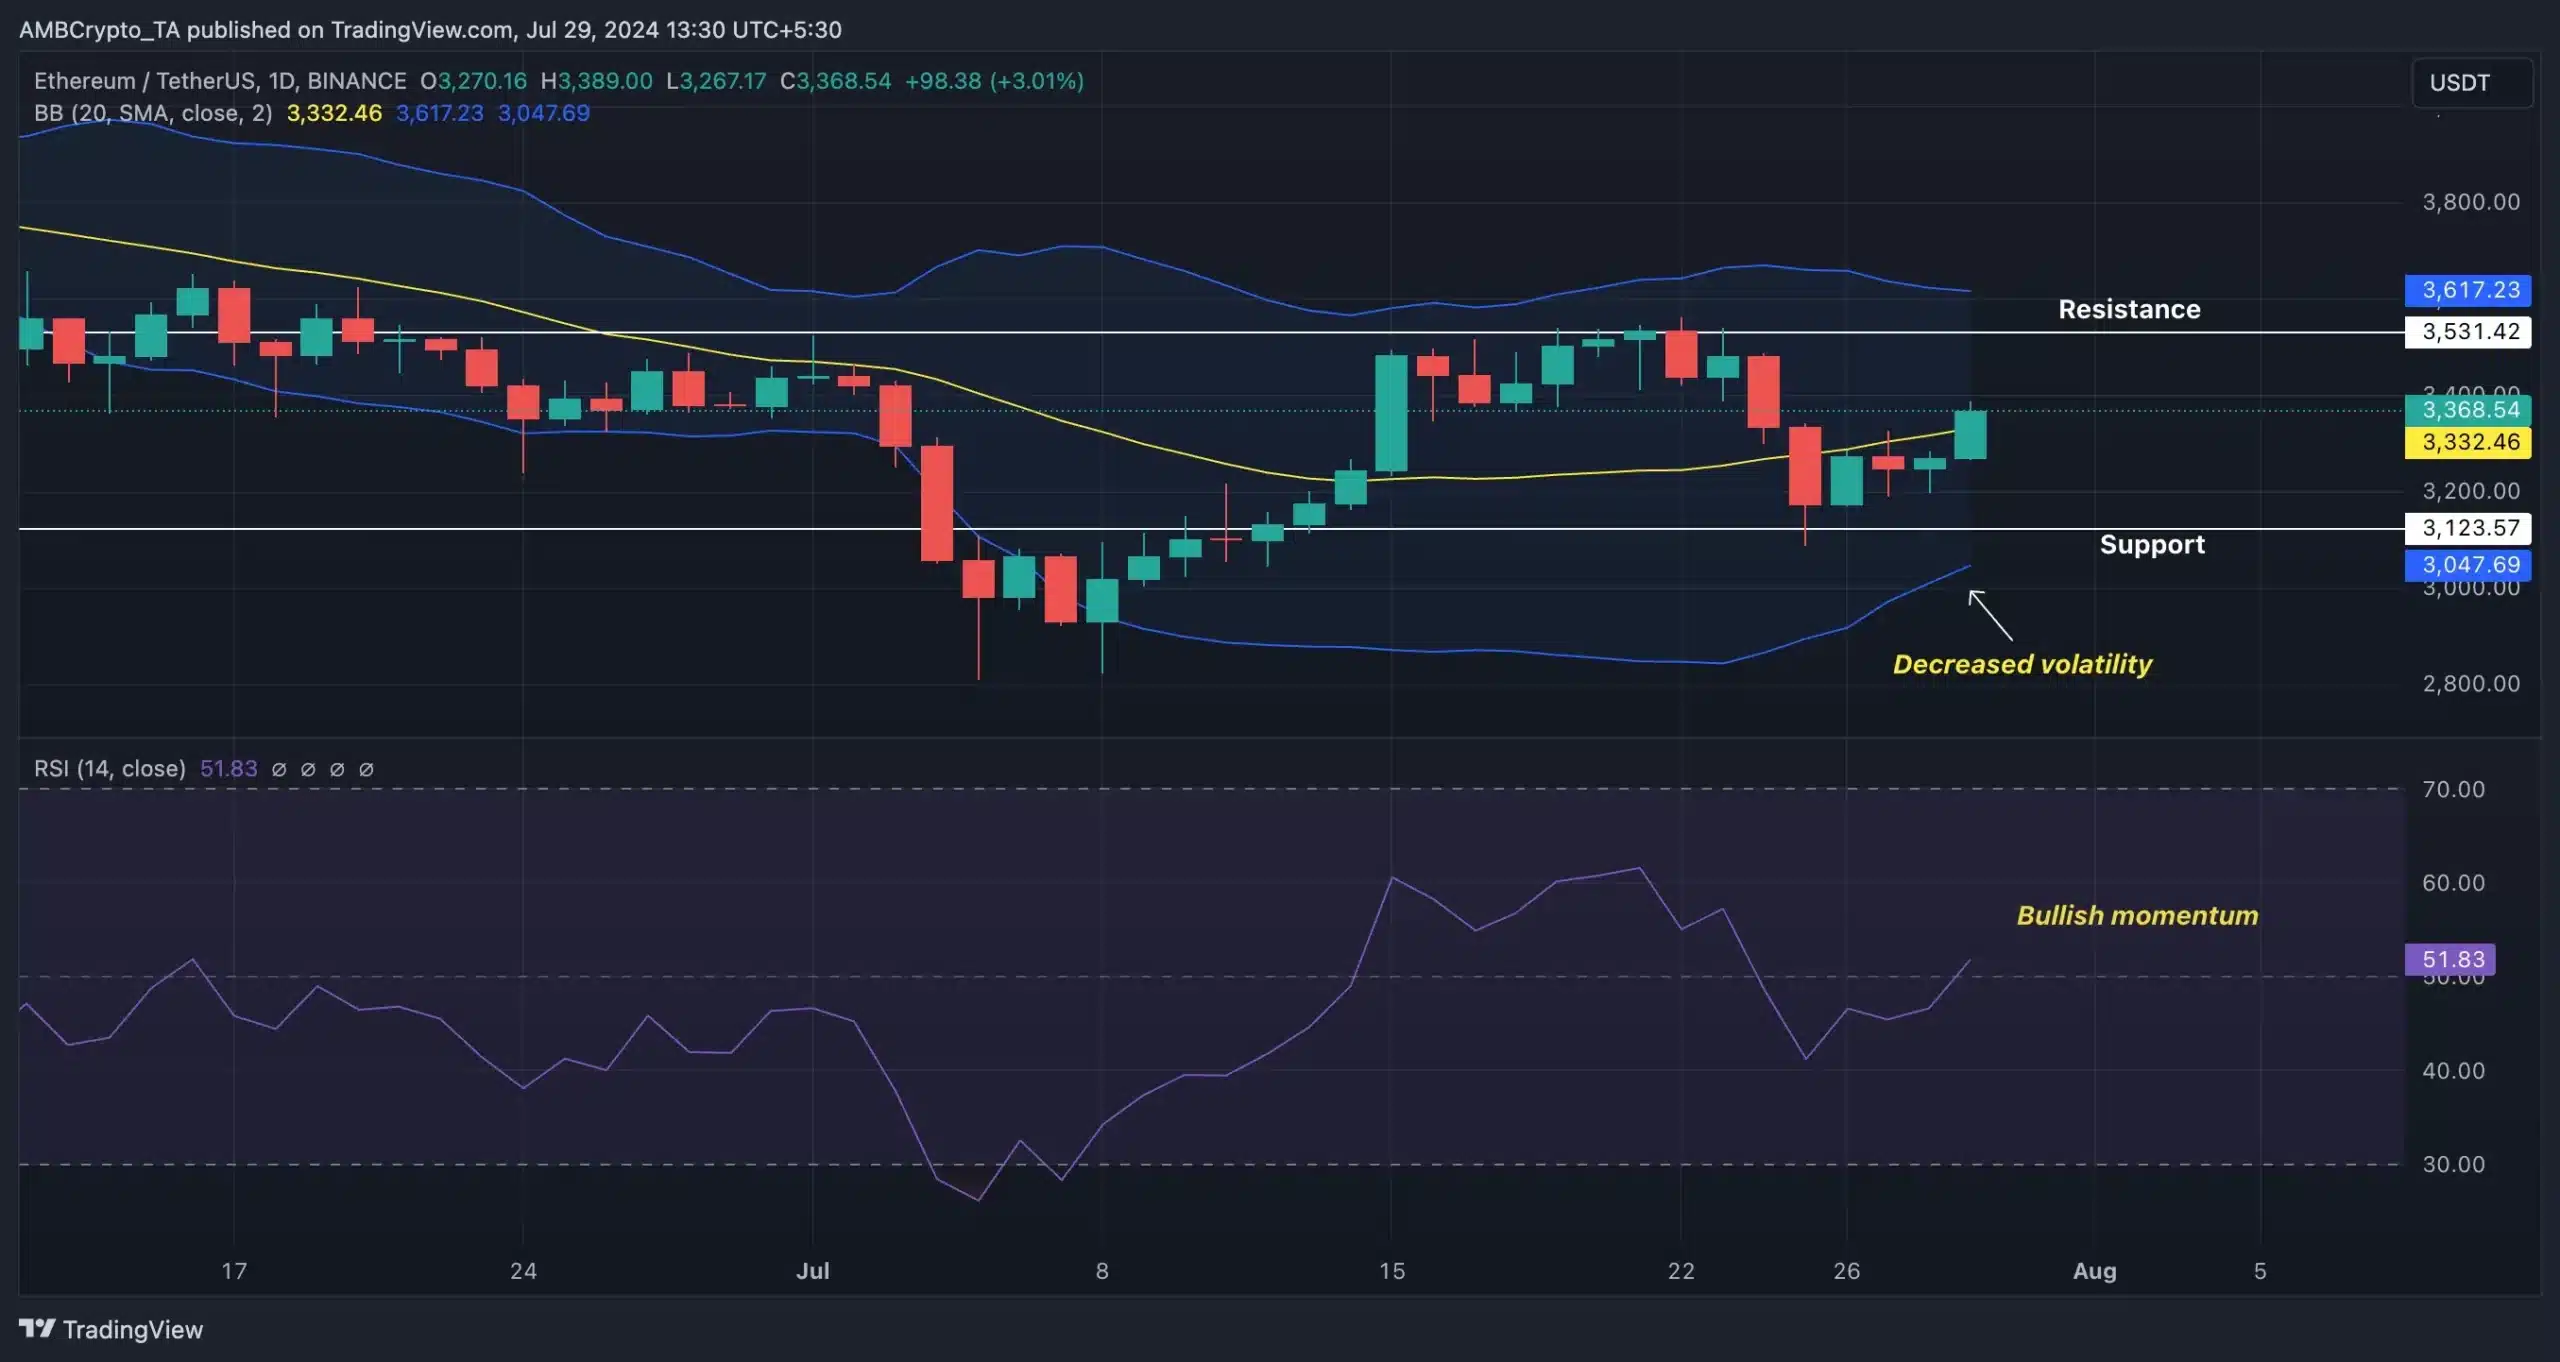Click the low value L3,267.17 in header

716,81
